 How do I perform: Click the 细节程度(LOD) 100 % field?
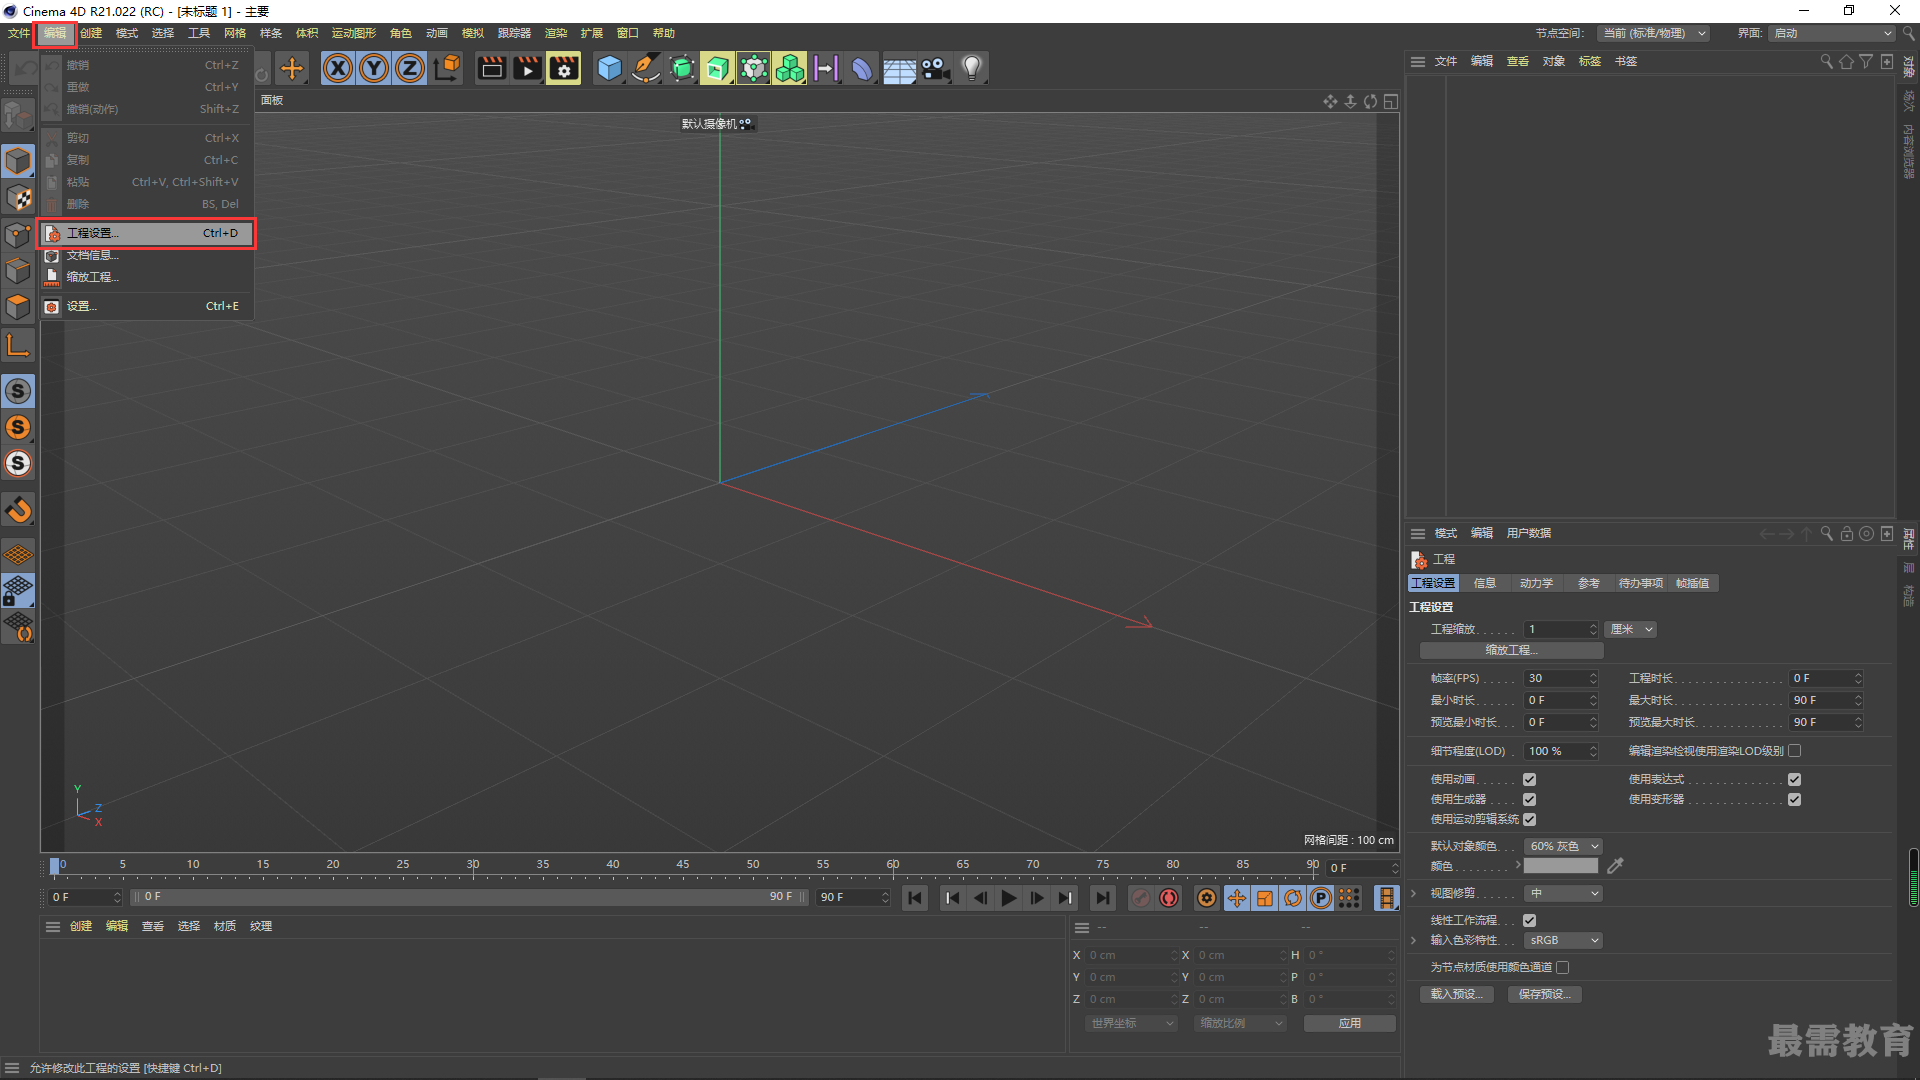coord(1561,752)
